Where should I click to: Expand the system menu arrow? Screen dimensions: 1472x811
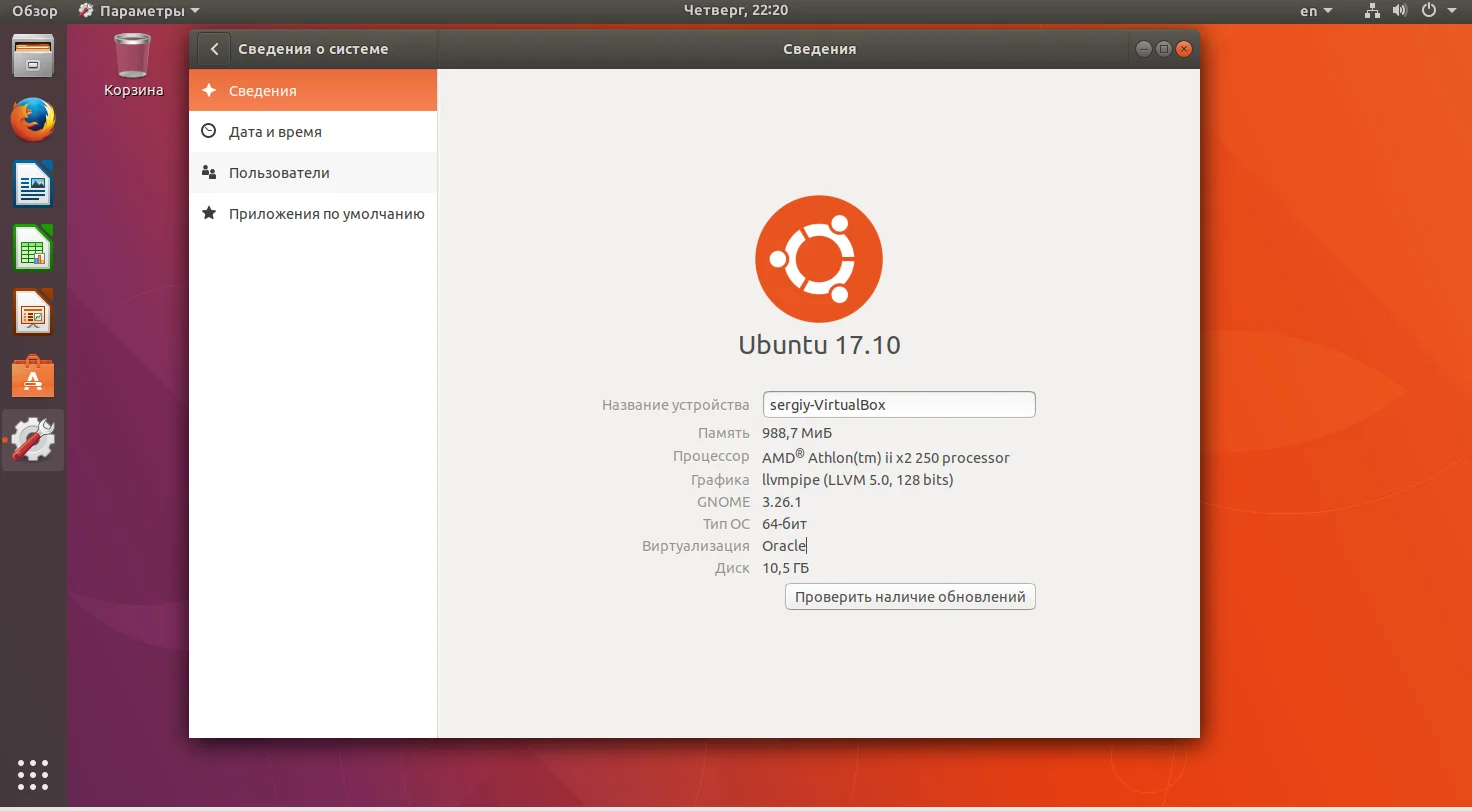(x=1452, y=11)
